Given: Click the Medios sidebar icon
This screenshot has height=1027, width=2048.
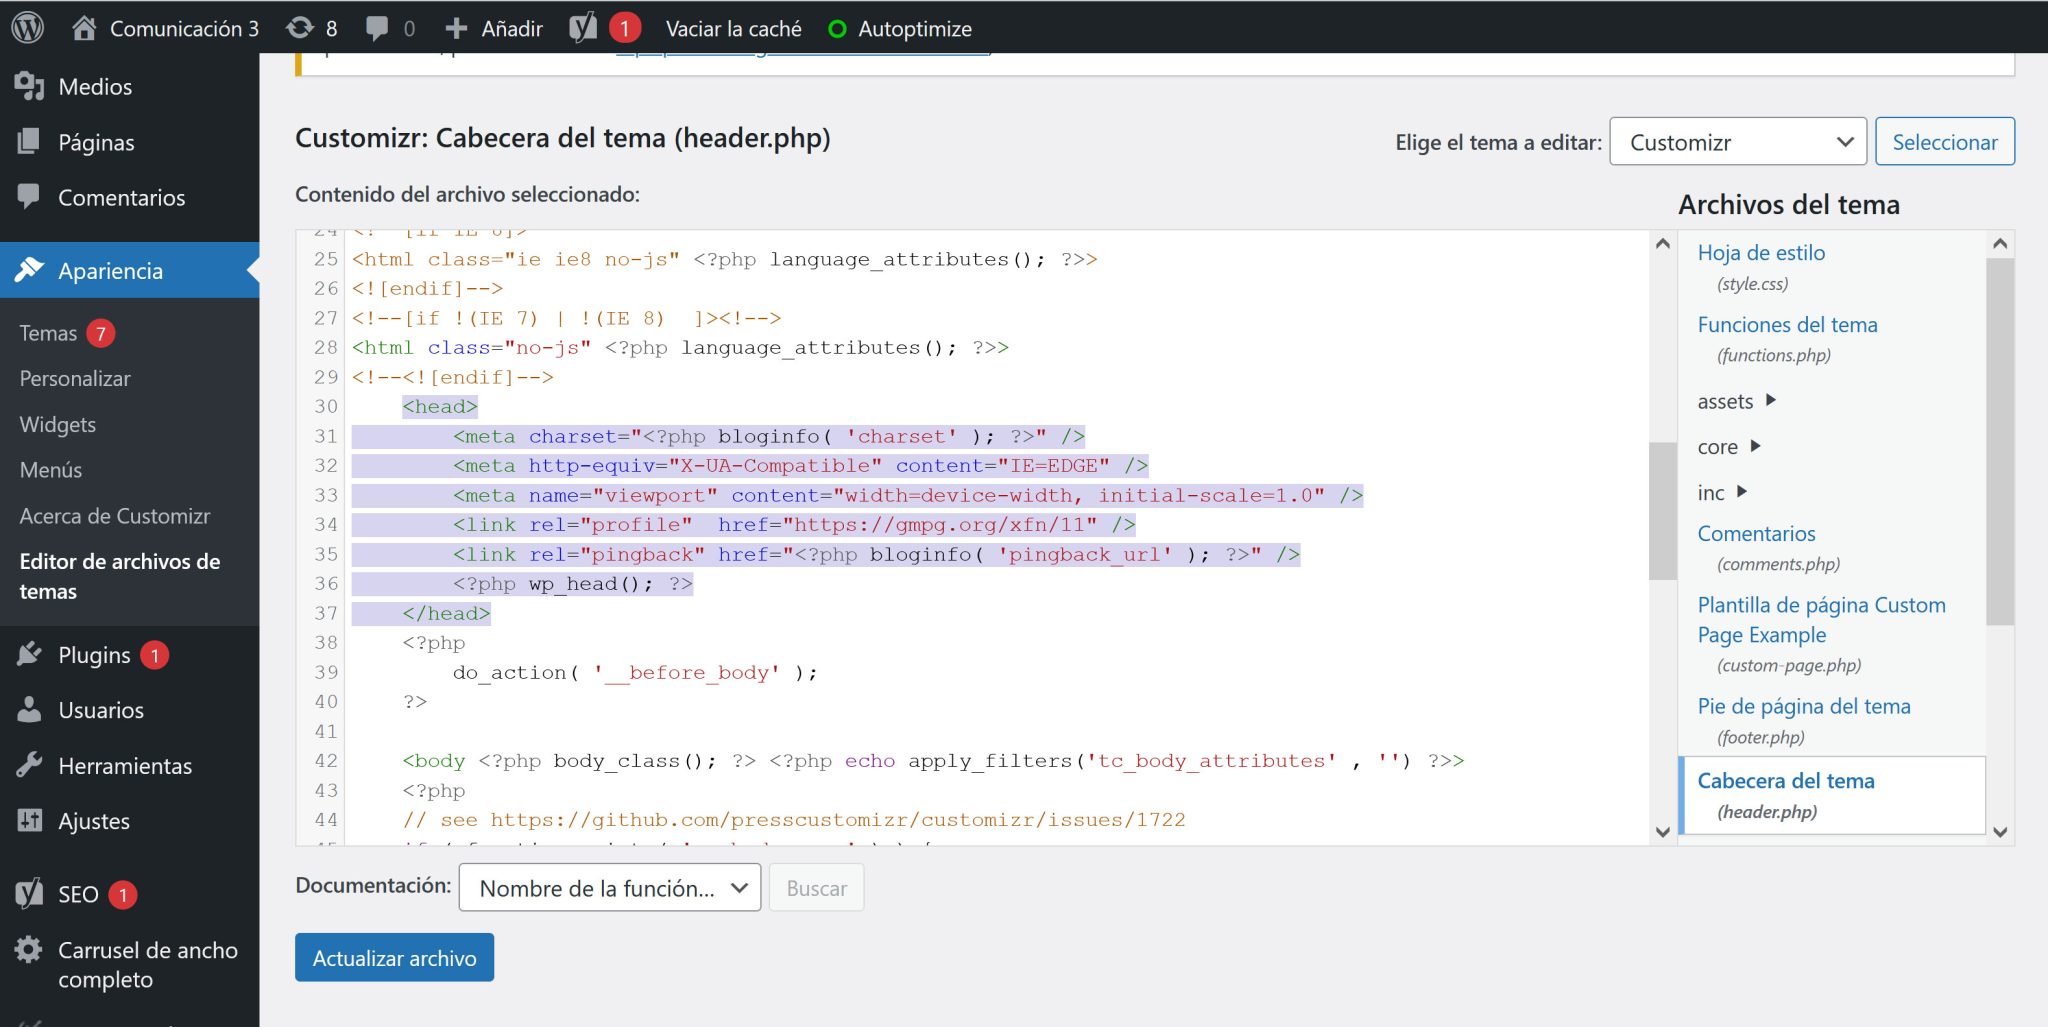Looking at the screenshot, I should 30,86.
